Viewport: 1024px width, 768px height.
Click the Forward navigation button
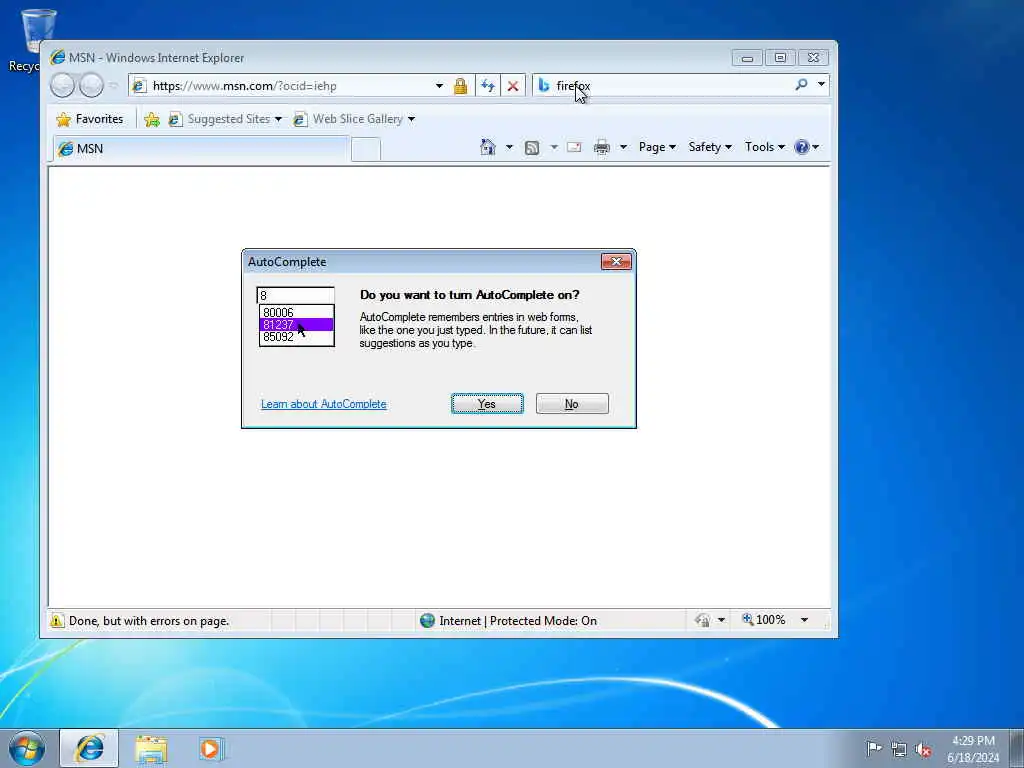pos(91,86)
